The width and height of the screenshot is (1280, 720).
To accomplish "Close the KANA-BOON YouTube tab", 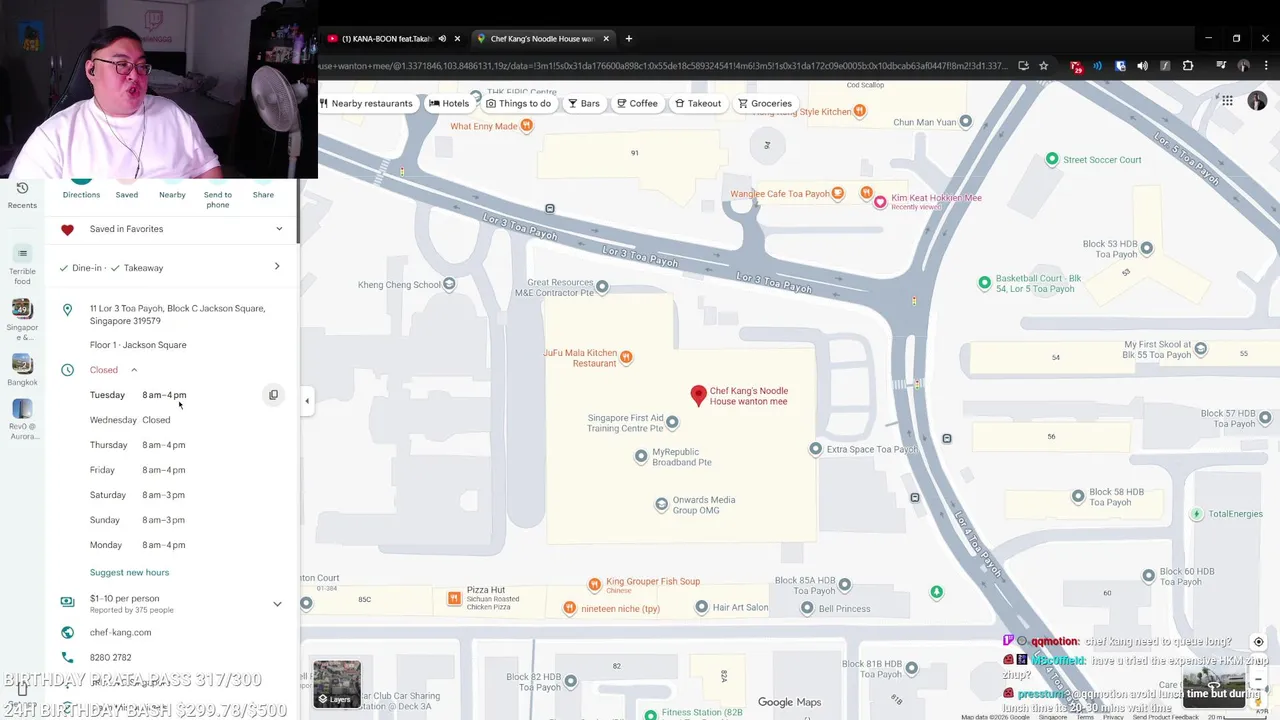I will point(457,39).
